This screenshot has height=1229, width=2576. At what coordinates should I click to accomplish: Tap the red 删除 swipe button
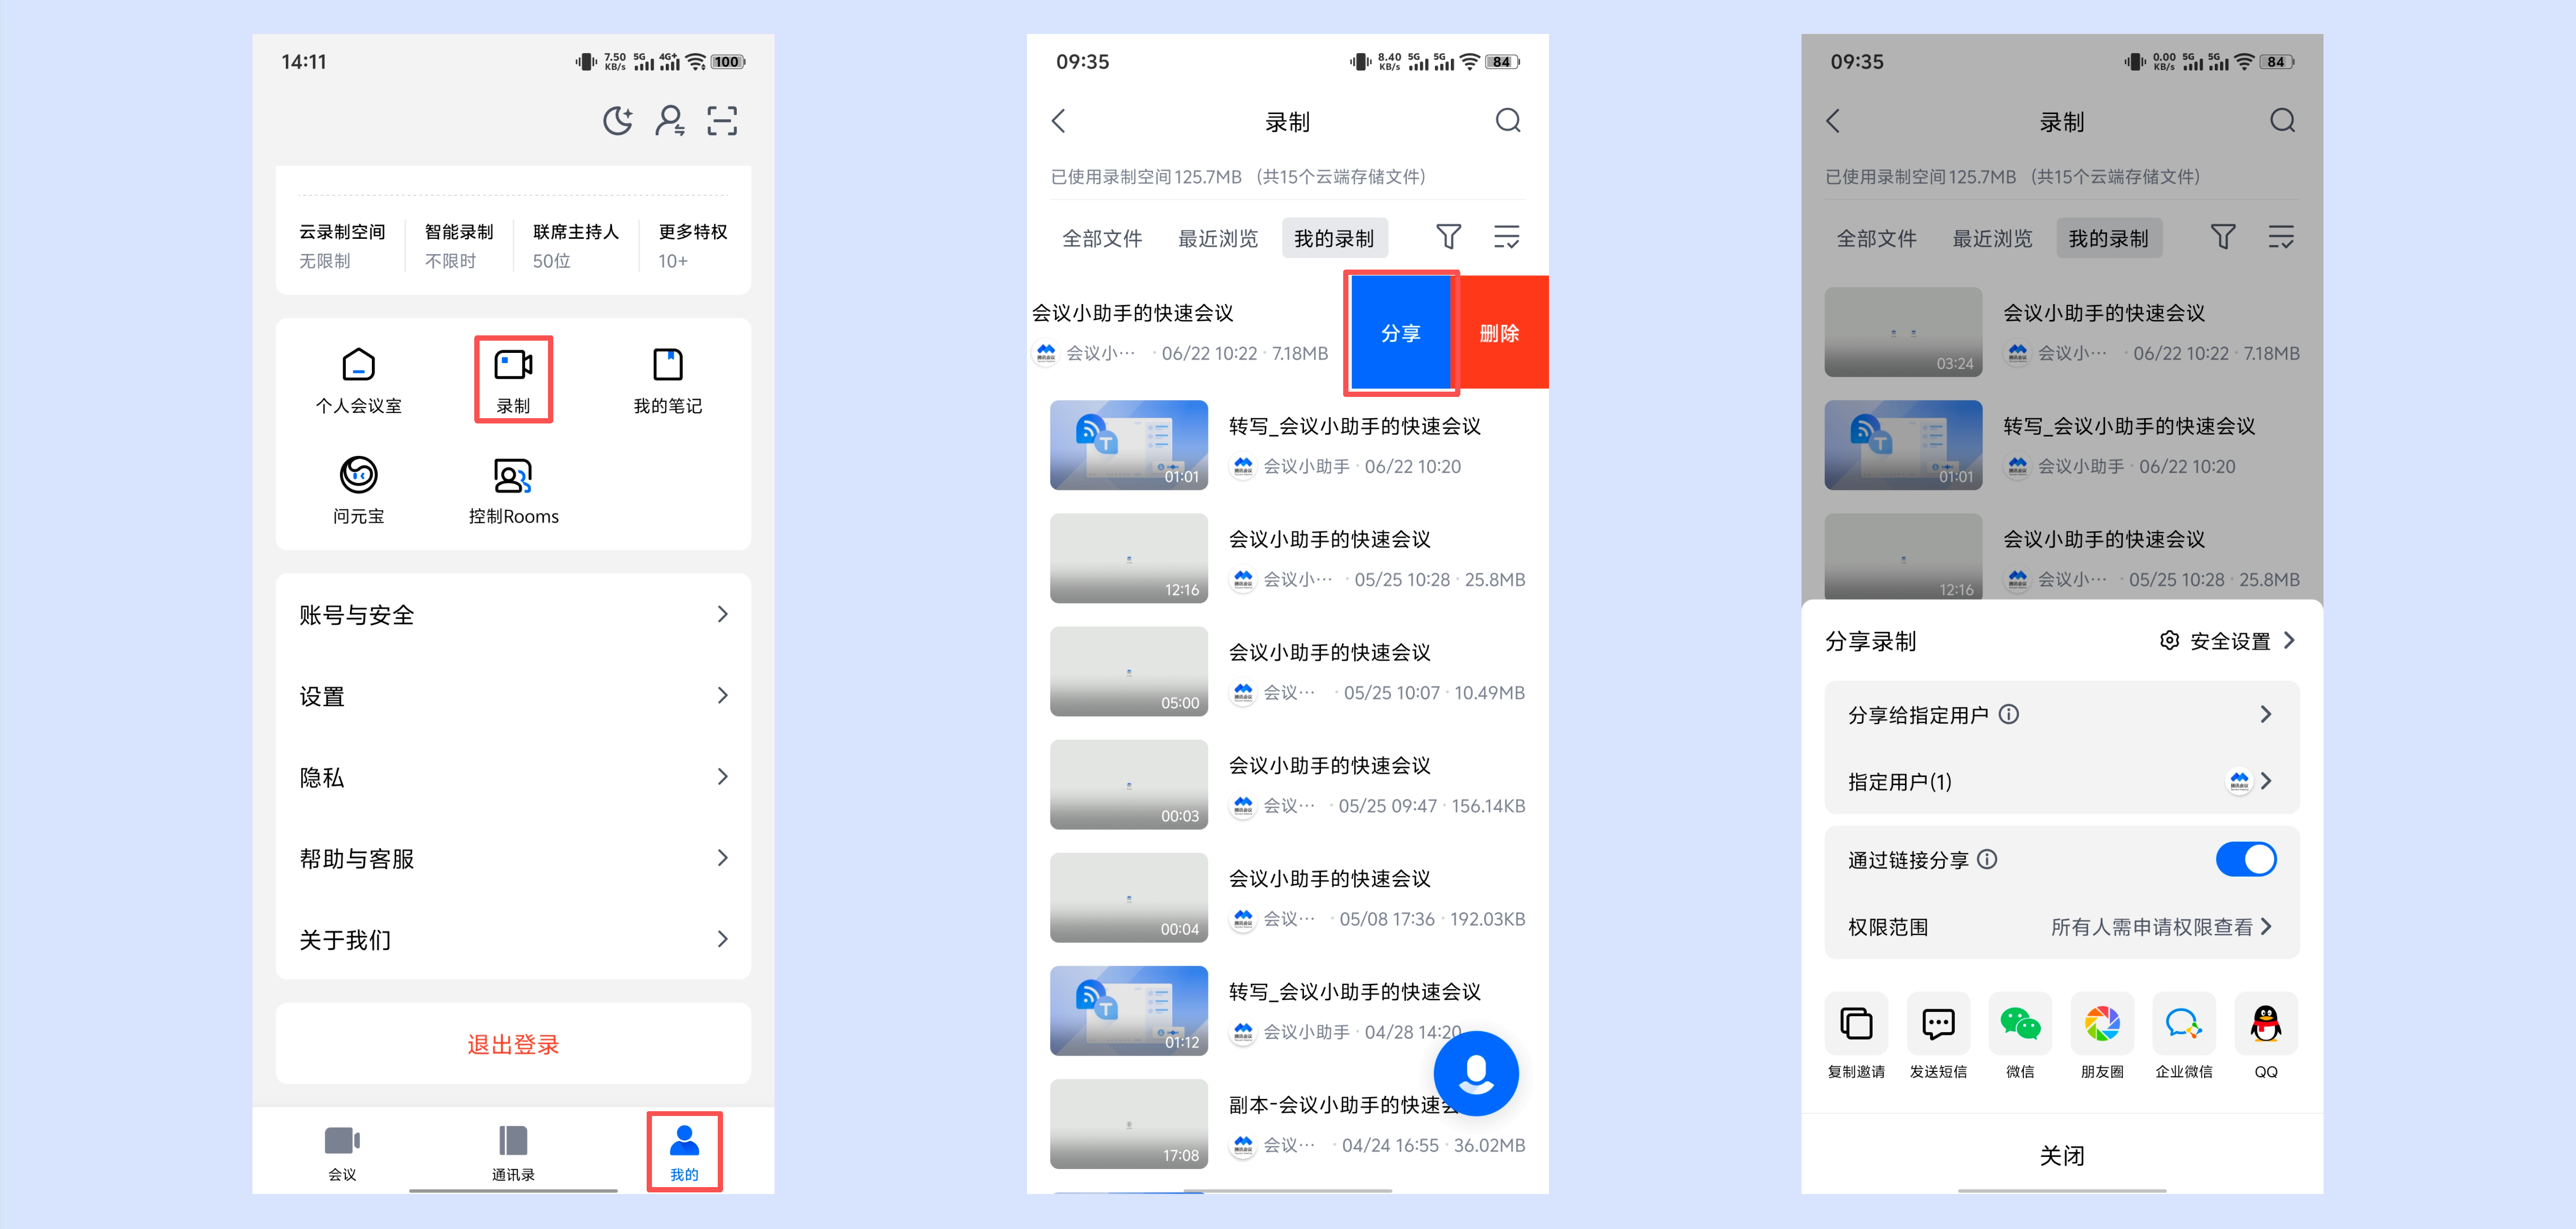1499,332
